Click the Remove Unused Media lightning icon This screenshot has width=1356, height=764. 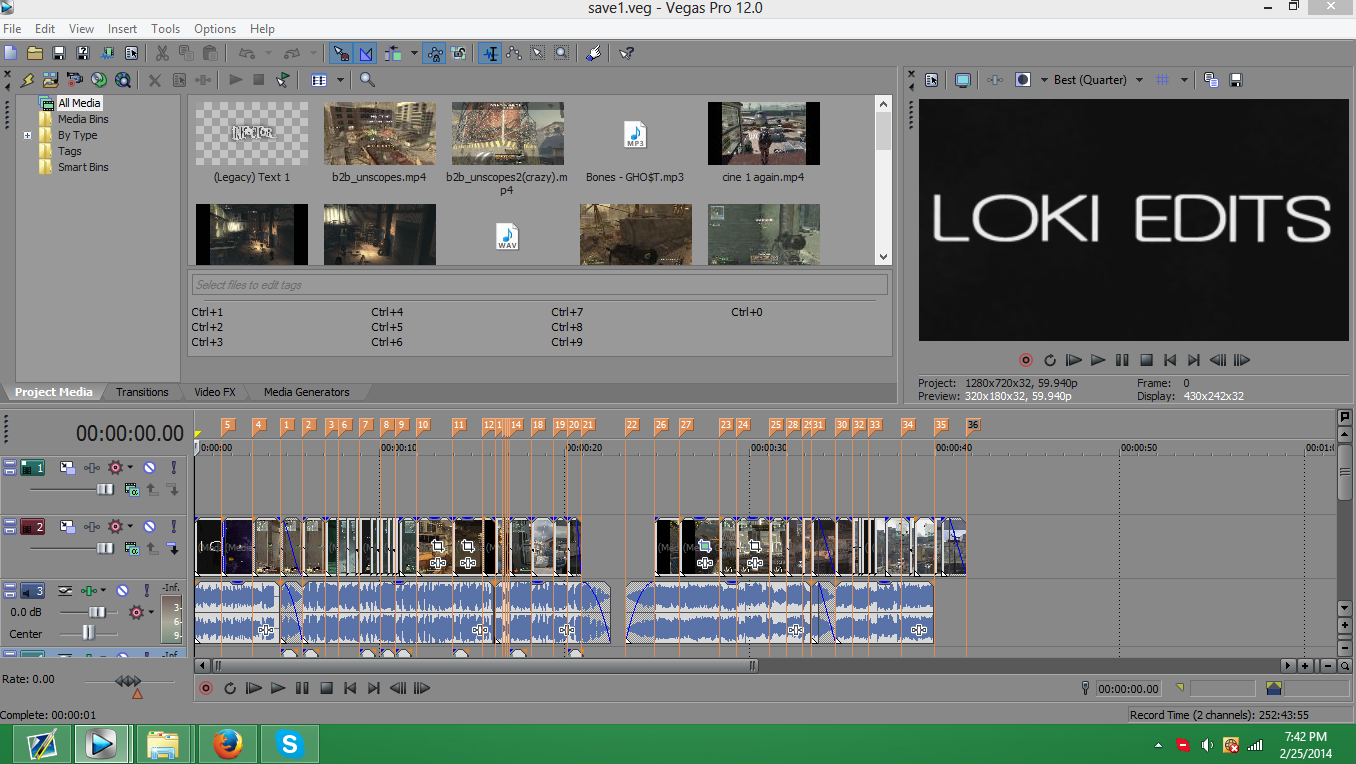click(27, 80)
